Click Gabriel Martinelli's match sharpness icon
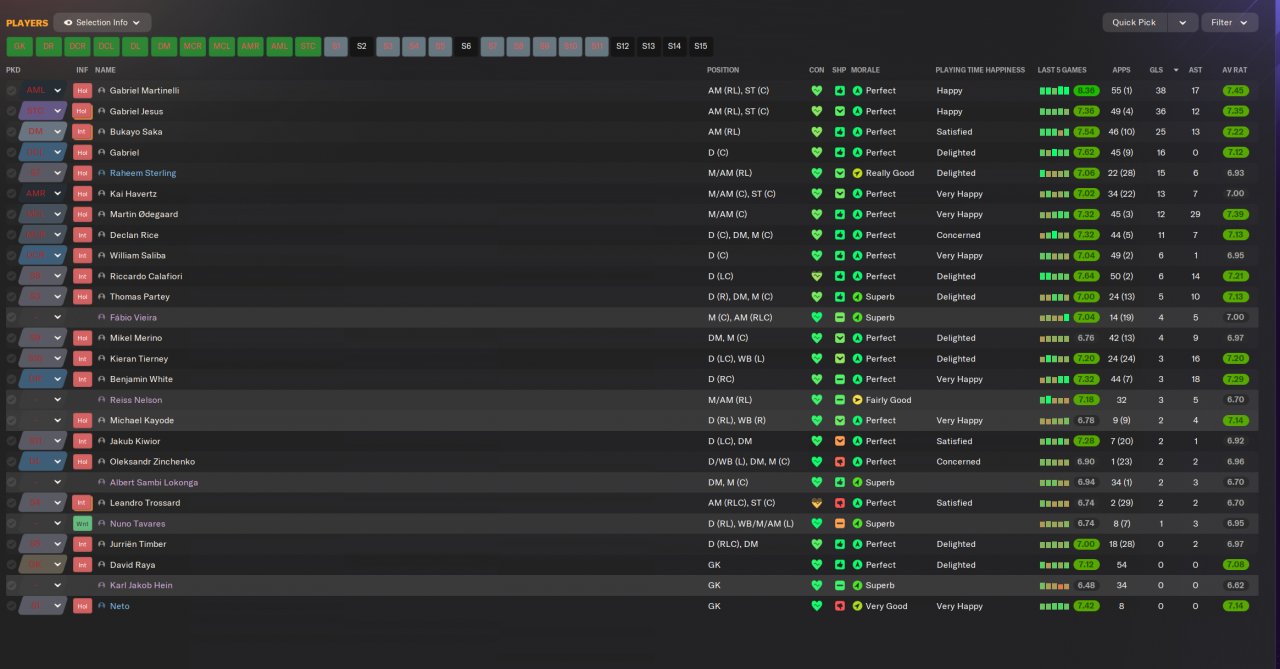1280x669 pixels. point(840,91)
